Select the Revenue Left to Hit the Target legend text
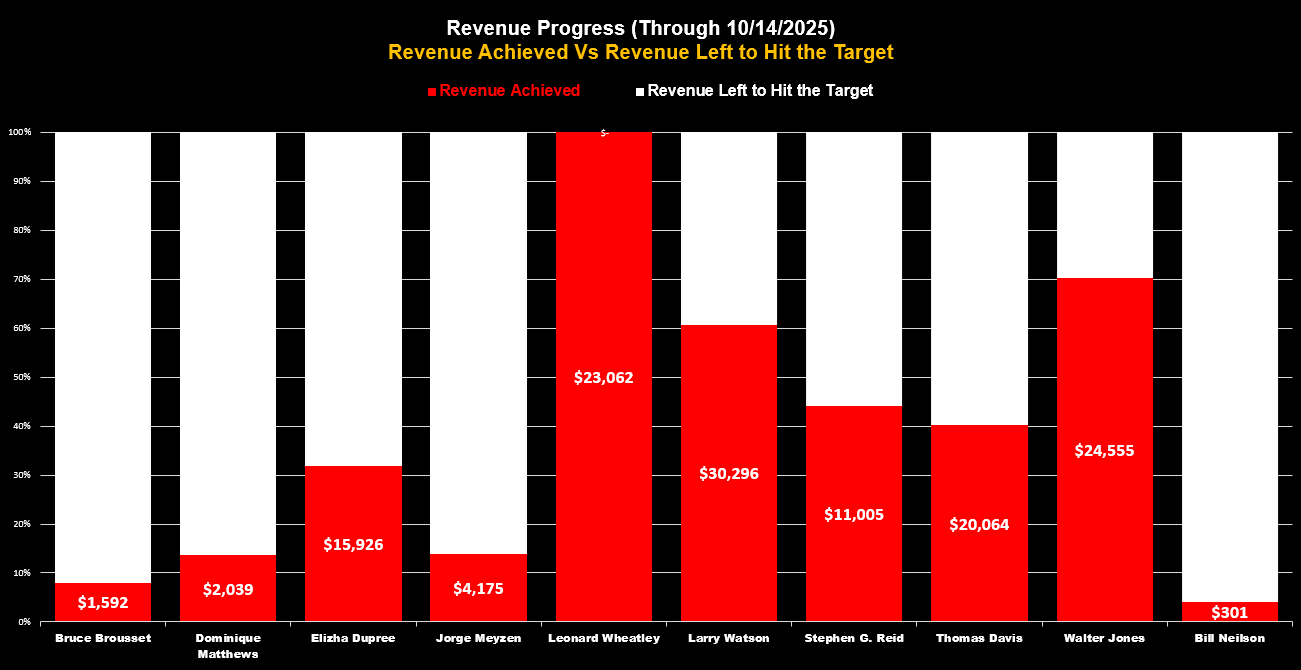This screenshot has height=670, width=1301. [760, 90]
